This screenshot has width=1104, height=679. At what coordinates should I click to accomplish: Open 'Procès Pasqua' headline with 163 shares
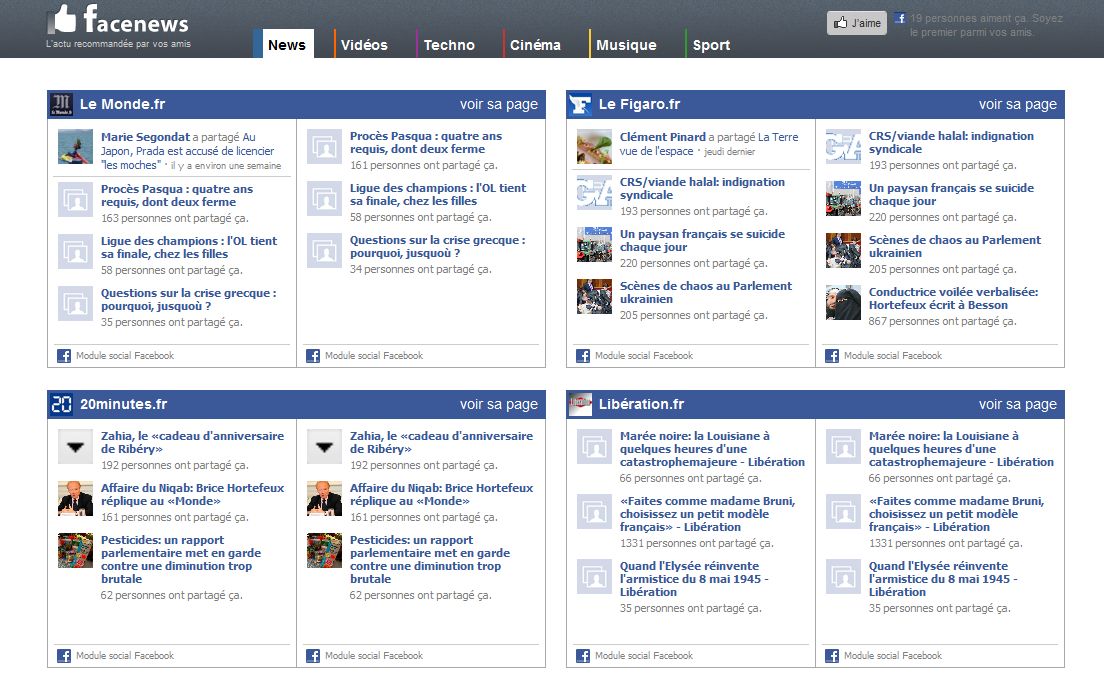point(177,195)
